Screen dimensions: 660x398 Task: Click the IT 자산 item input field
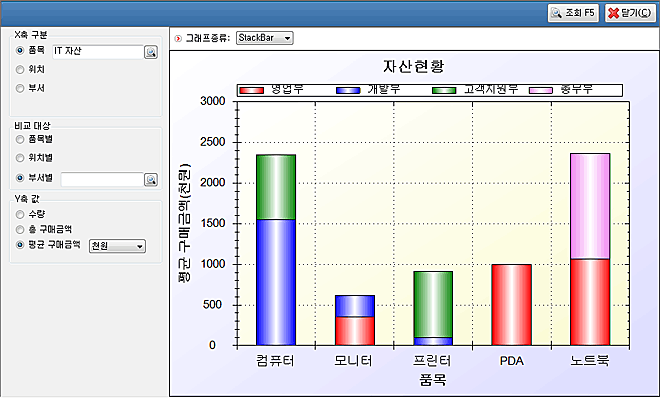[x=98, y=52]
